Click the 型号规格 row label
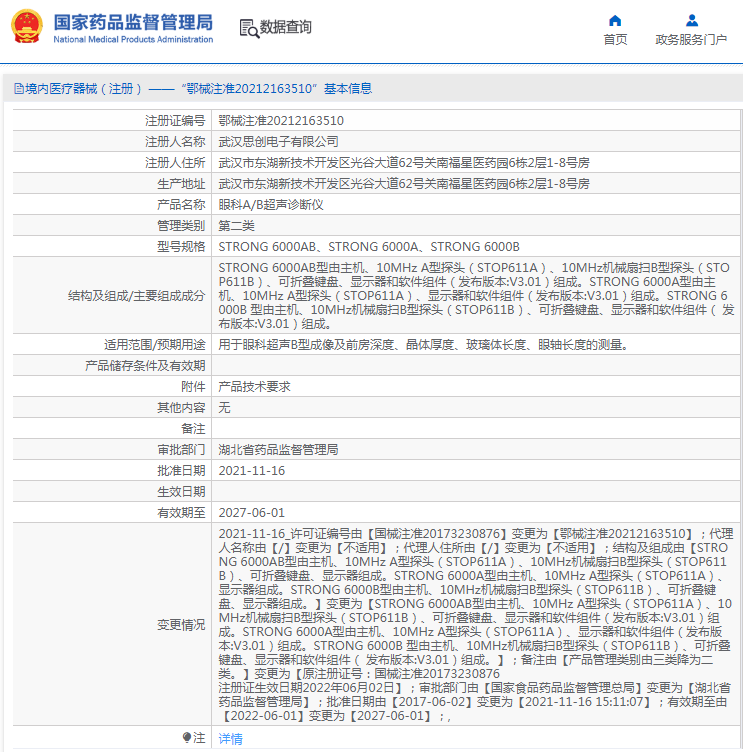 click(181, 247)
